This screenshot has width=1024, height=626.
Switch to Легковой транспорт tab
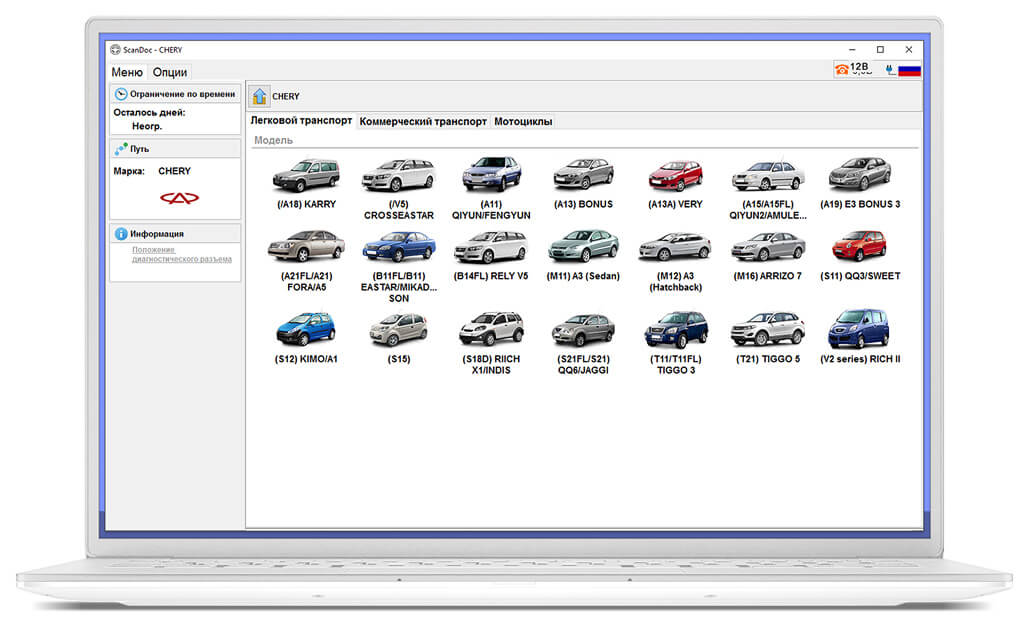301,121
